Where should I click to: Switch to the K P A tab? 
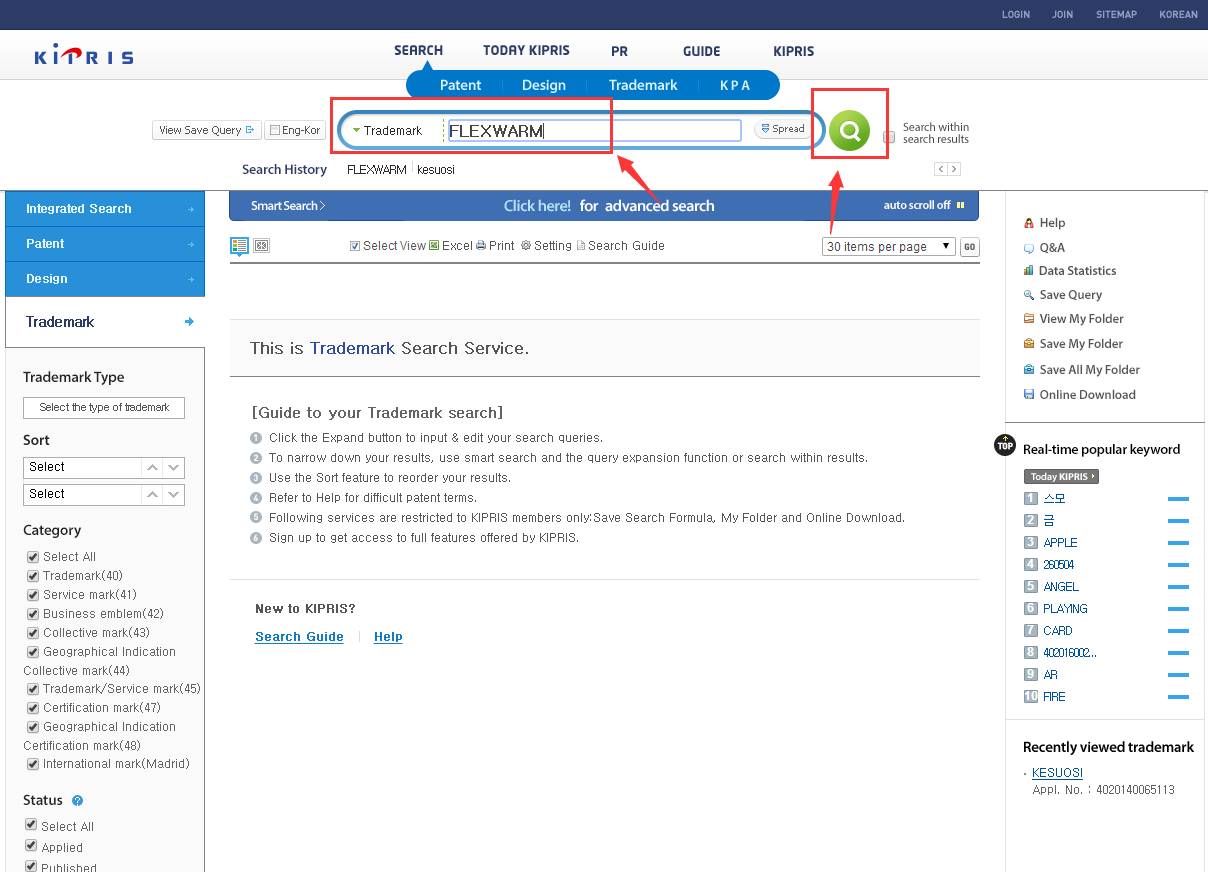[735, 85]
